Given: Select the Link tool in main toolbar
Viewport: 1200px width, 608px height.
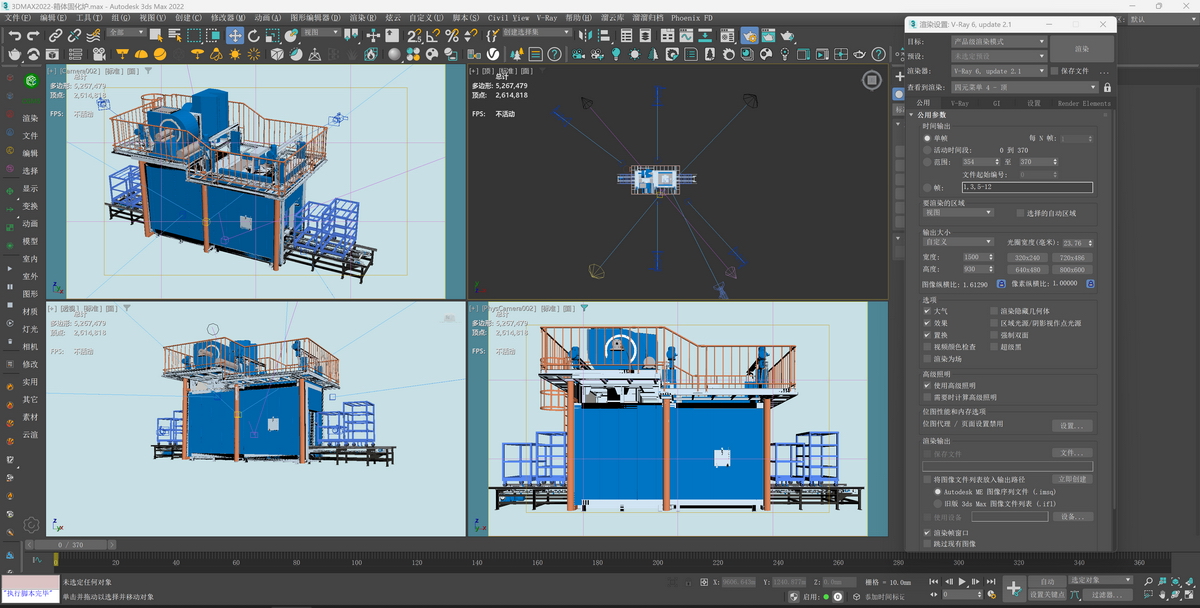Looking at the screenshot, I should (56, 35).
